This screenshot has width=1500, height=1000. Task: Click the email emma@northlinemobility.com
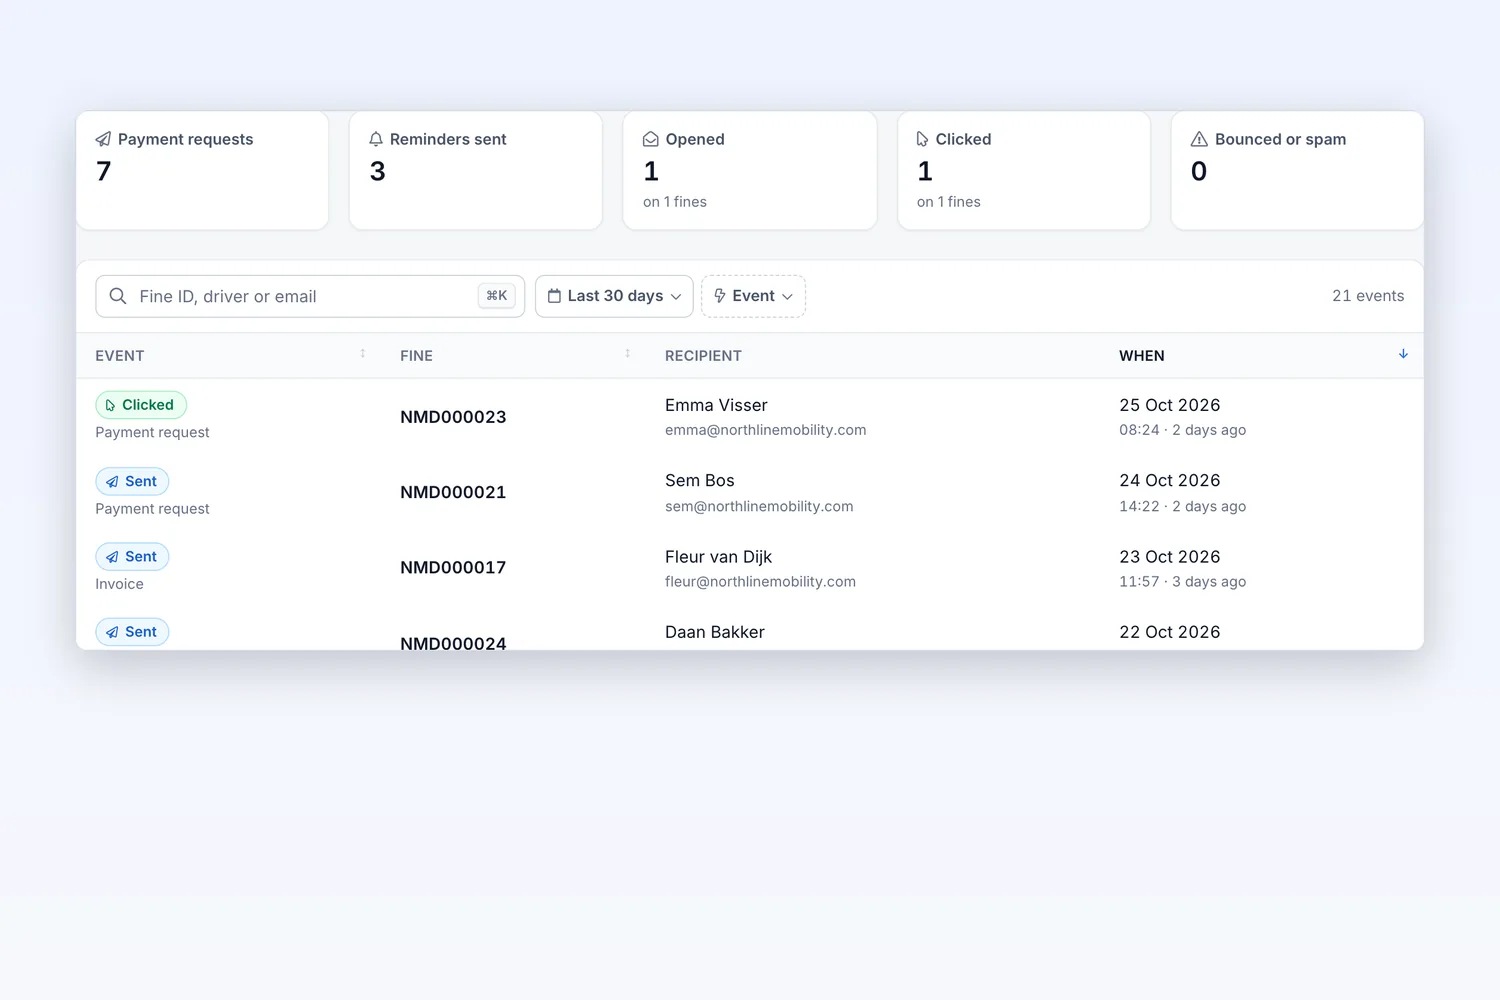[766, 430]
